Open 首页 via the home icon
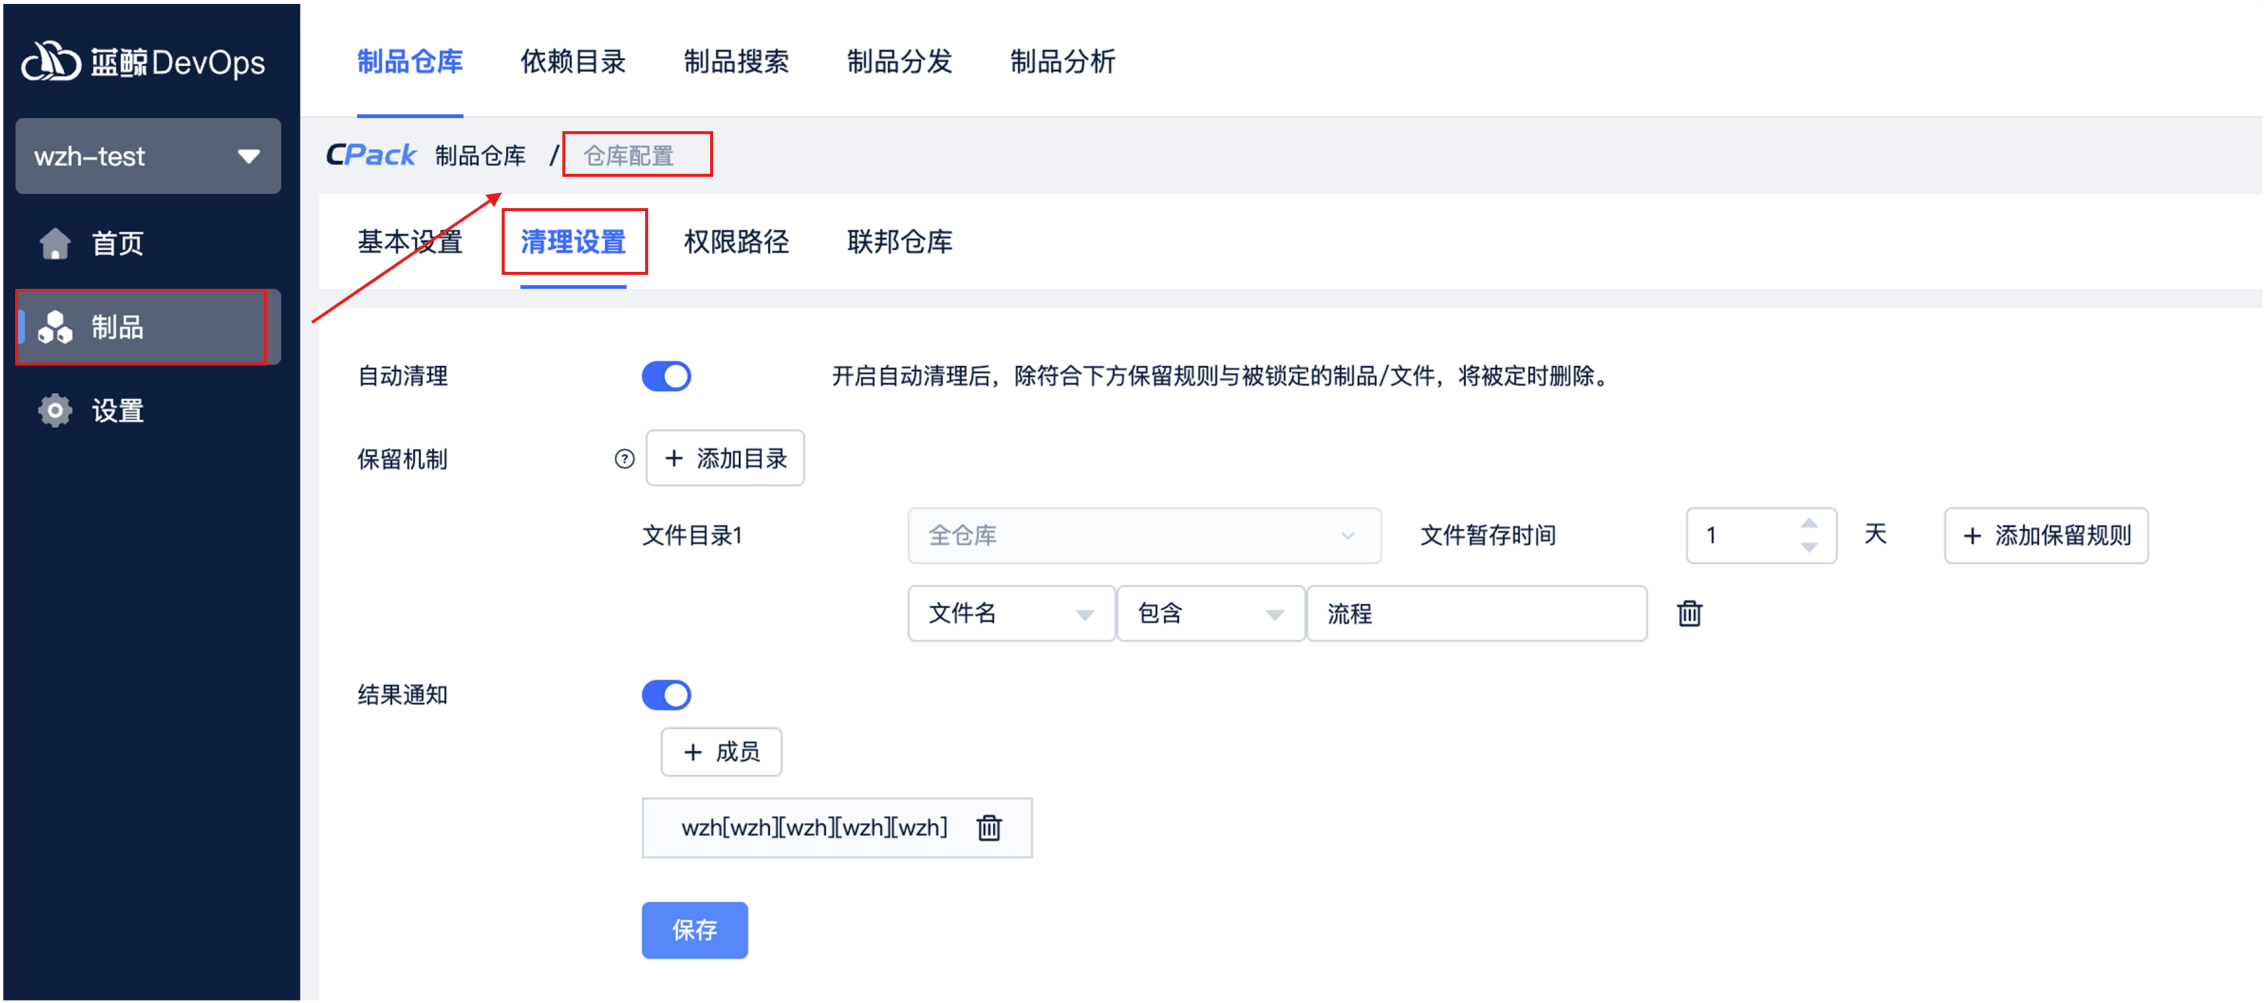This screenshot has width=2265, height=1003. [x=55, y=243]
